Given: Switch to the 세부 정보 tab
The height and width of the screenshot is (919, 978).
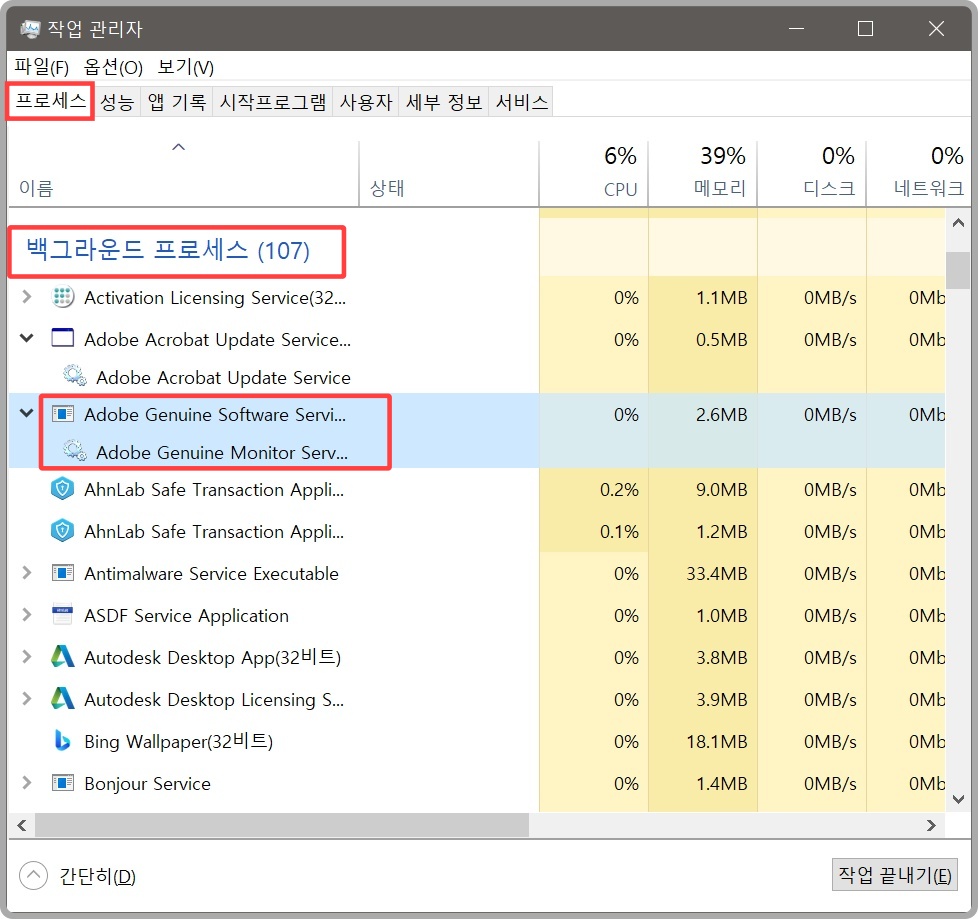Looking at the screenshot, I should [x=443, y=102].
